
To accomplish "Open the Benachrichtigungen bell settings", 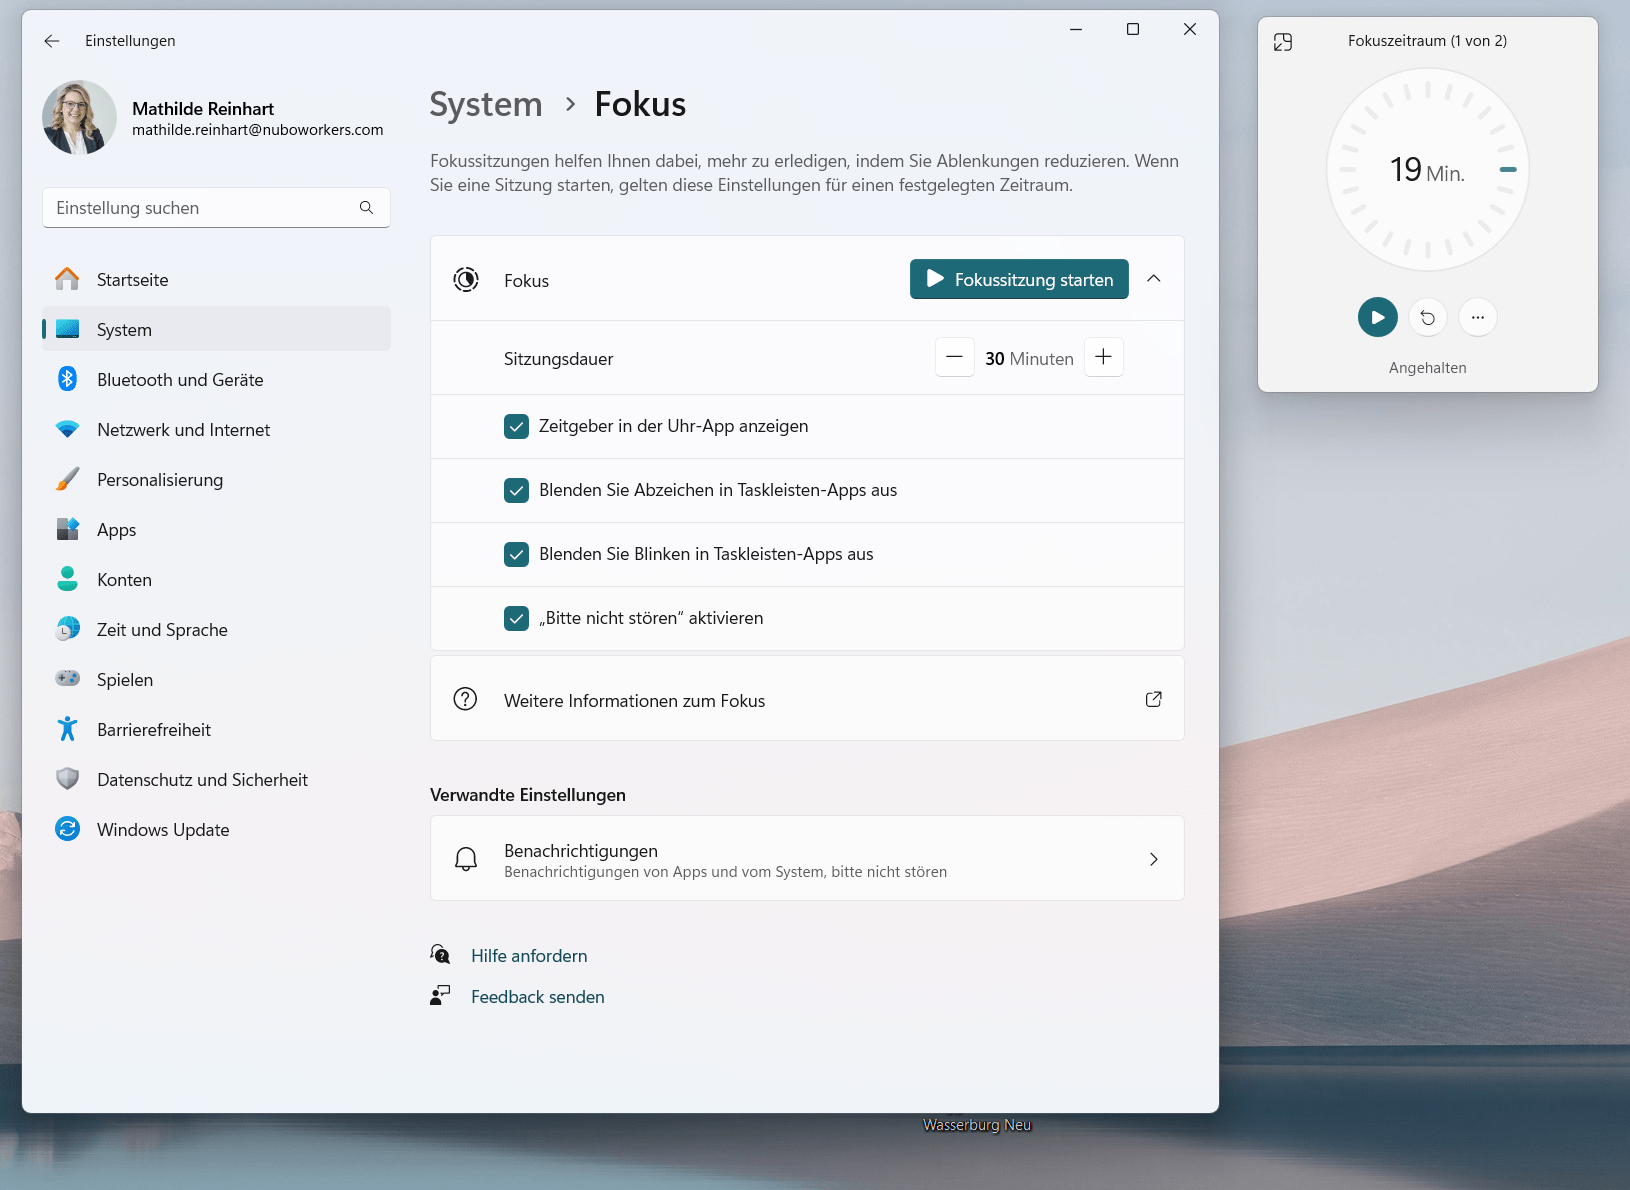I will [x=466, y=858].
